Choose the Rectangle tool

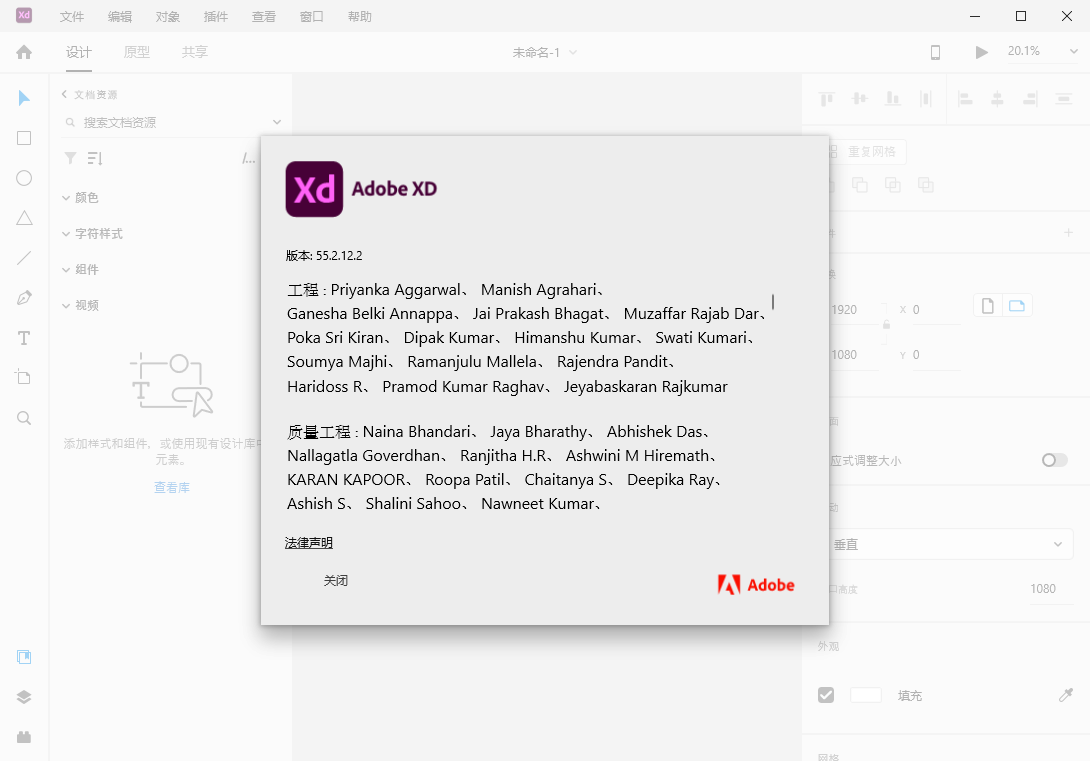pyautogui.click(x=24, y=138)
